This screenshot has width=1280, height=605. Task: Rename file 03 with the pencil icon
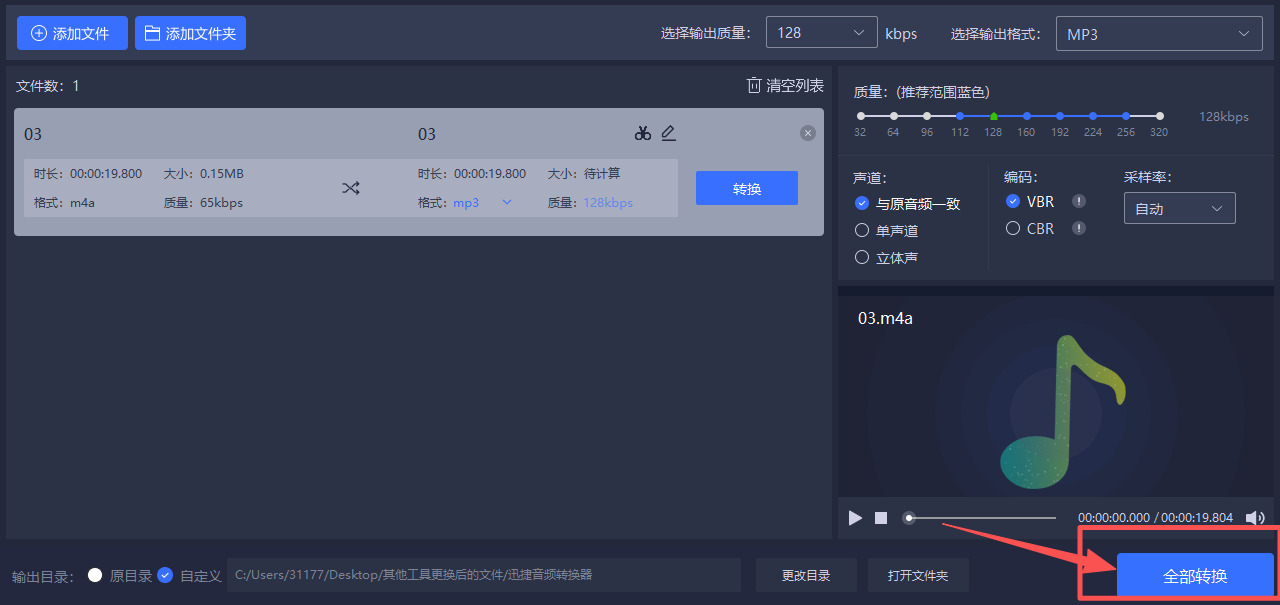pos(669,131)
